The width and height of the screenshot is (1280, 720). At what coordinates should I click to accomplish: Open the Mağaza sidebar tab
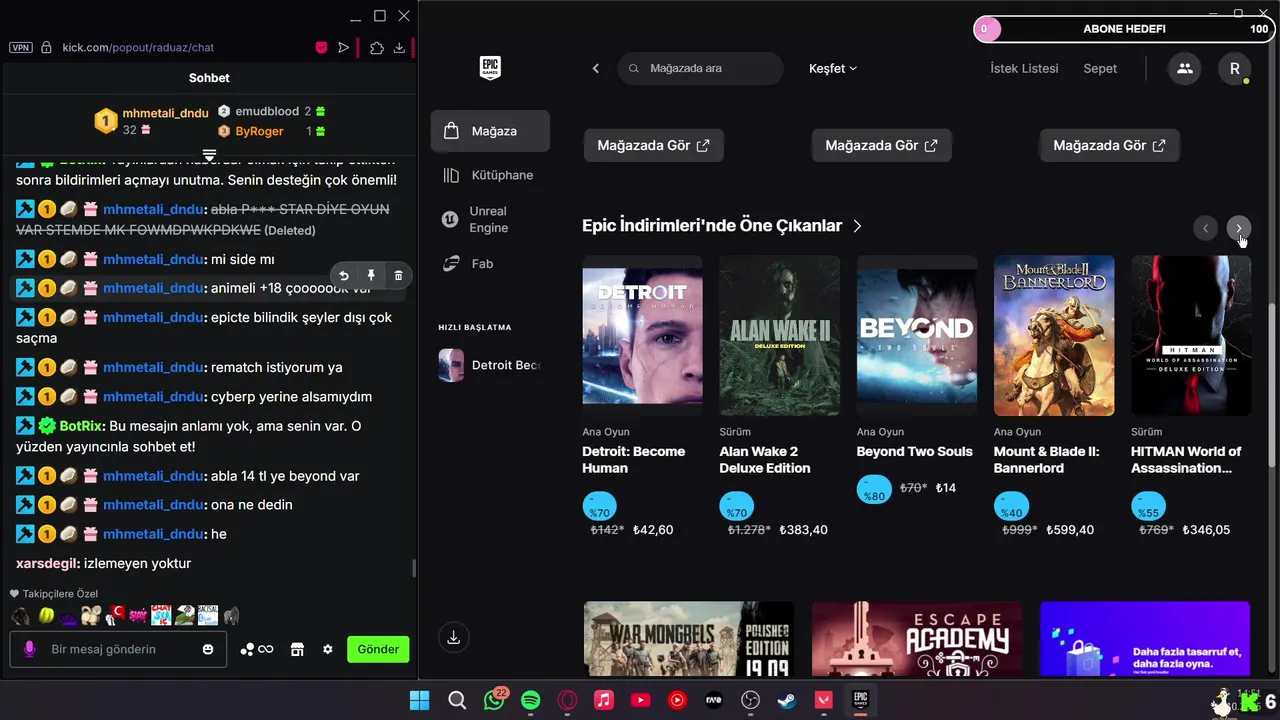(x=490, y=131)
